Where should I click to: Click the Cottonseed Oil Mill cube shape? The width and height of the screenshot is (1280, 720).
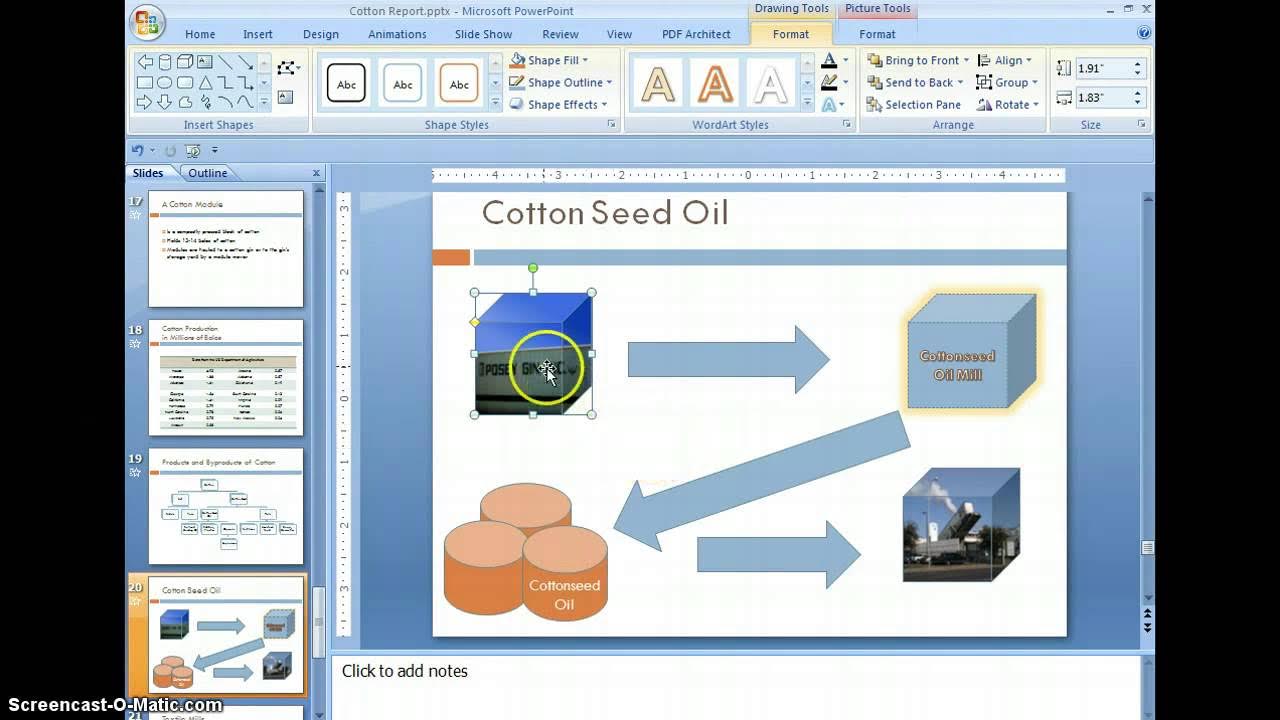[971, 351]
